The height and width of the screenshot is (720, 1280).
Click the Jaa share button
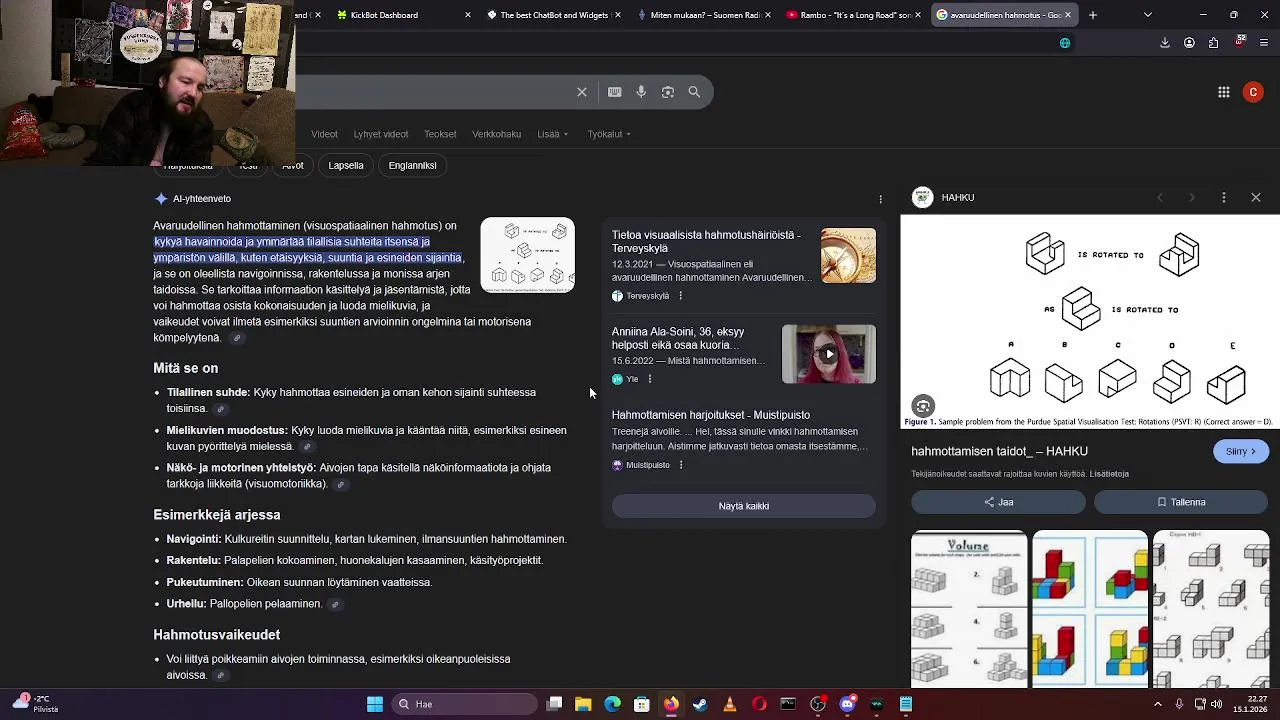coord(998,502)
